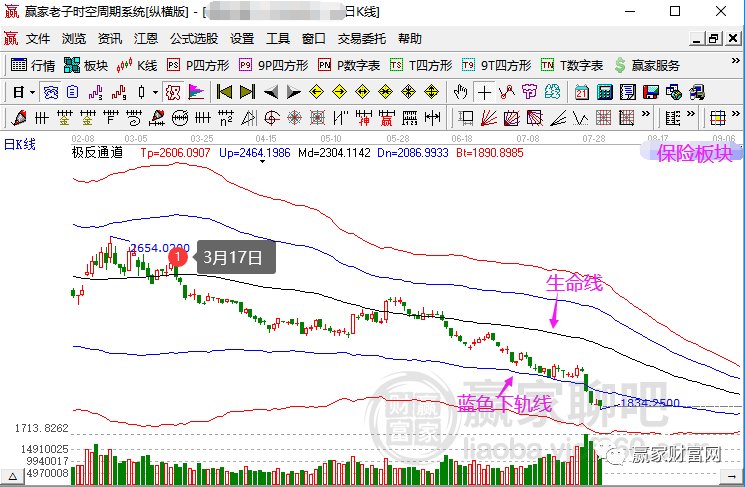Jump to first bar with skip-start icon
The height and width of the screenshot is (487, 745).
pyautogui.click(x=224, y=92)
